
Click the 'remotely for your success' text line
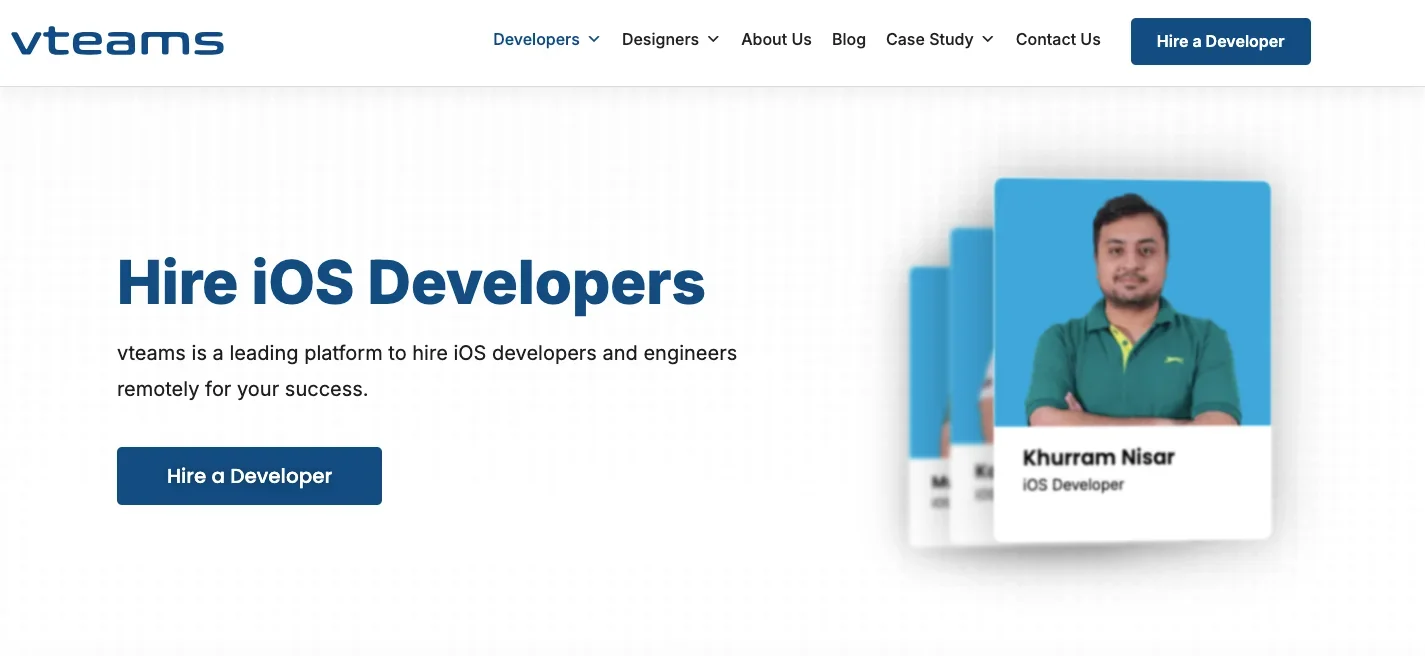[x=242, y=389]
